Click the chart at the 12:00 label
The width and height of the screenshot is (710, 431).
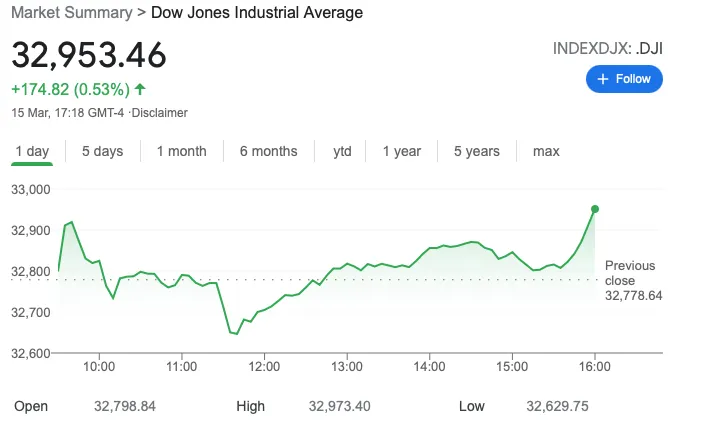[263, 367]
